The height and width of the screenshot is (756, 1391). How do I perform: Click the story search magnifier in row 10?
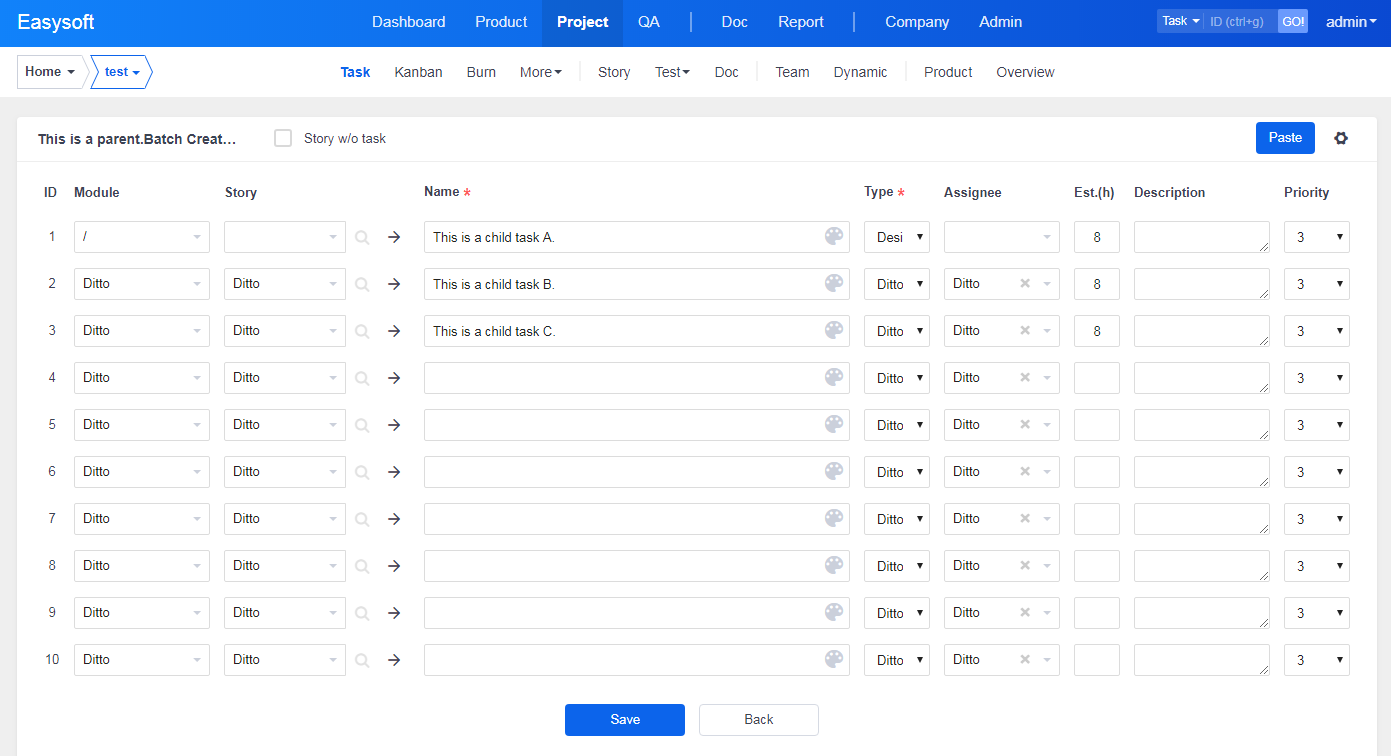click(x=362, y=660)
